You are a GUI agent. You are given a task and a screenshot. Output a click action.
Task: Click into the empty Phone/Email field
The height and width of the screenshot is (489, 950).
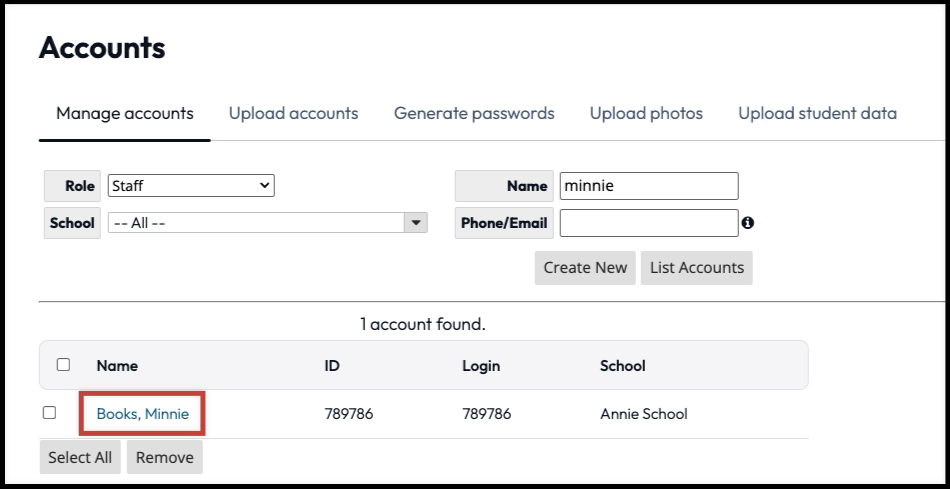(x=648, y=223)
